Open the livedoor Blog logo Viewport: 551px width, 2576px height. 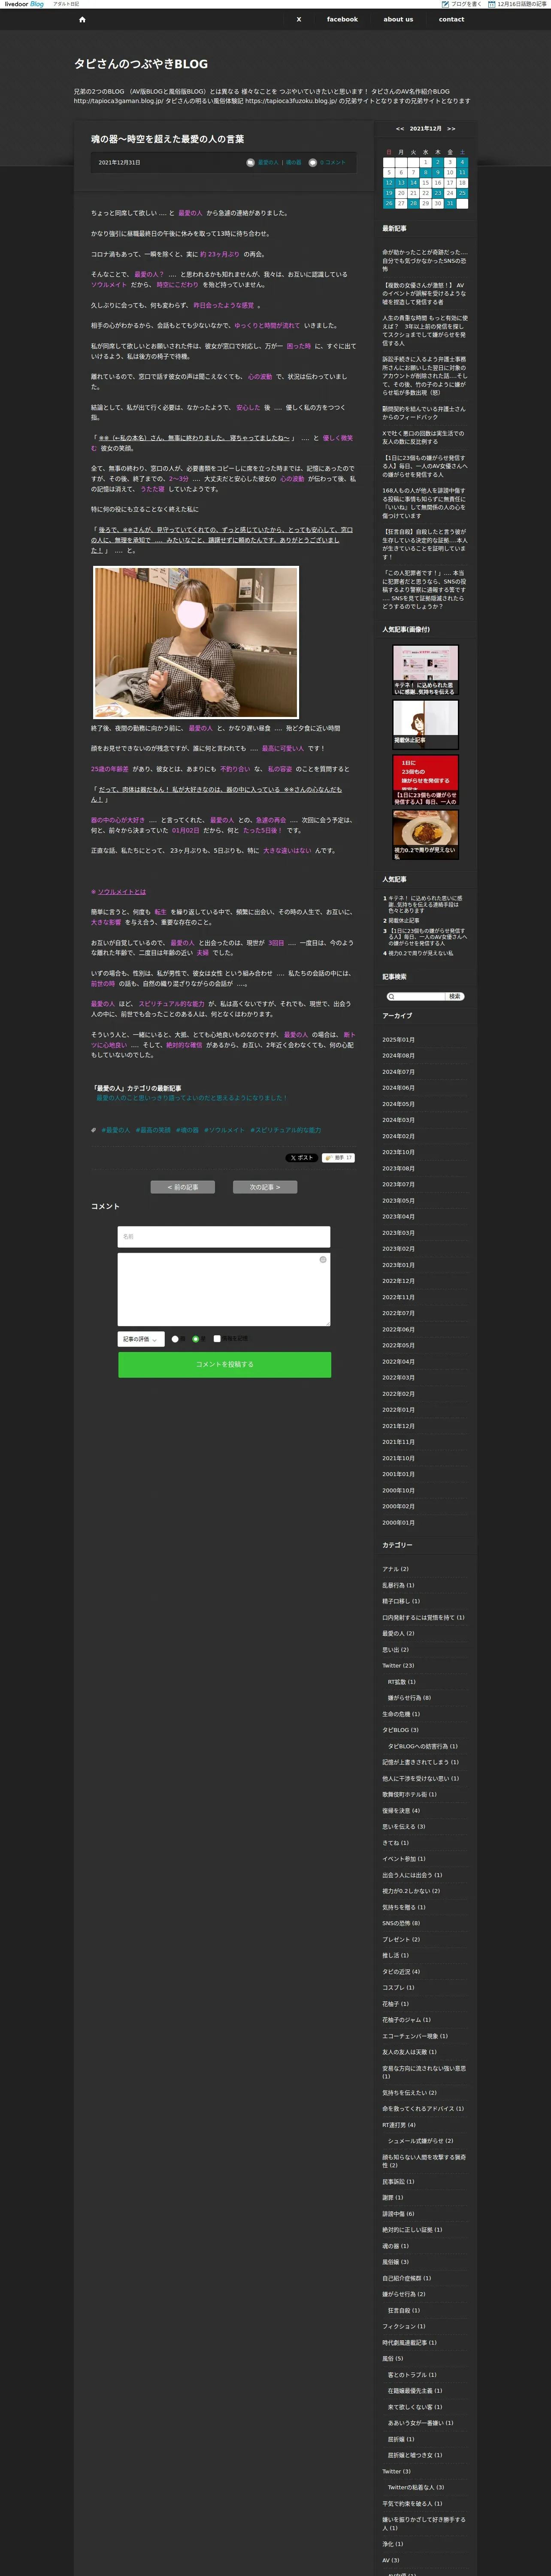pyautogui.click(x=24, y=4)
